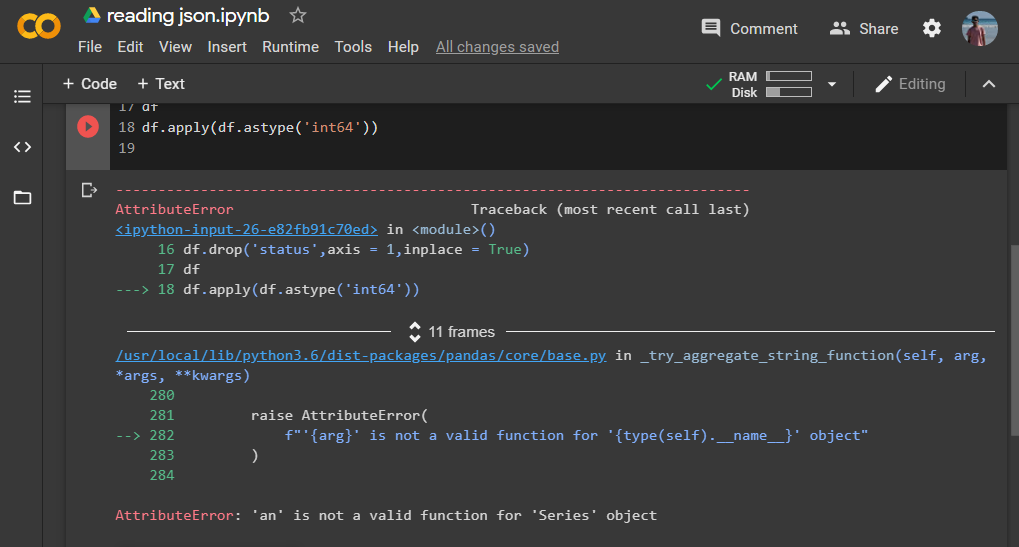Open the Editing mode dropdown
Screen dimensions: 1019x547
909,84
